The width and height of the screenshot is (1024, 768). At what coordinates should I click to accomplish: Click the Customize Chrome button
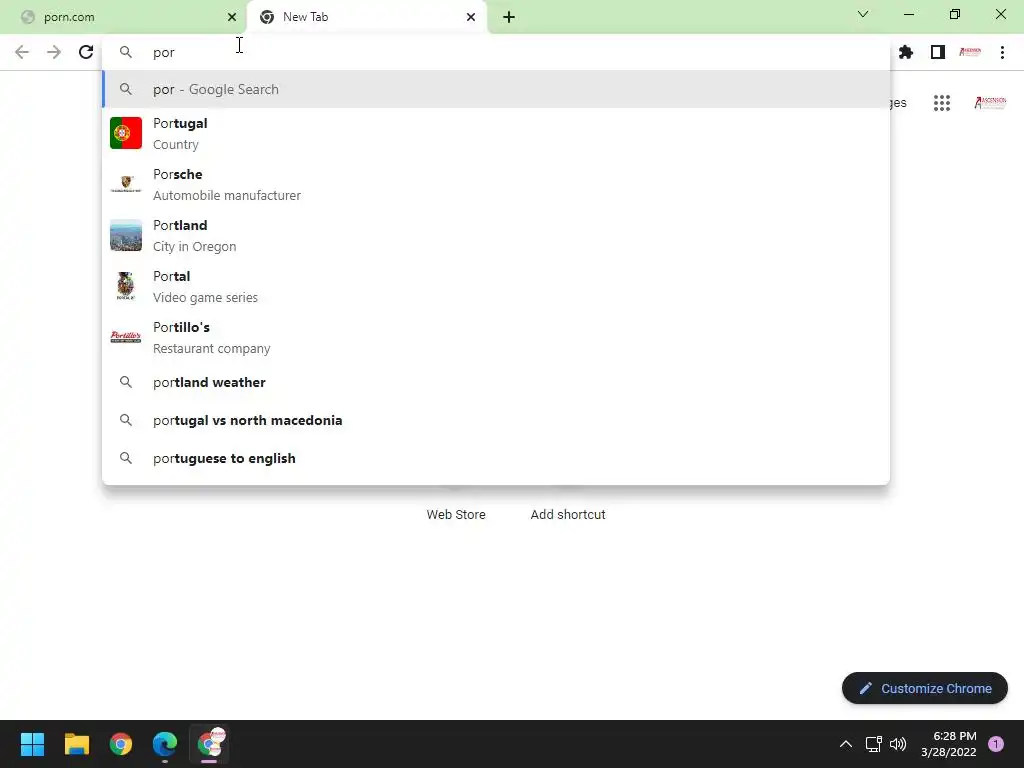pyautogui.click(x=925, y=688)
